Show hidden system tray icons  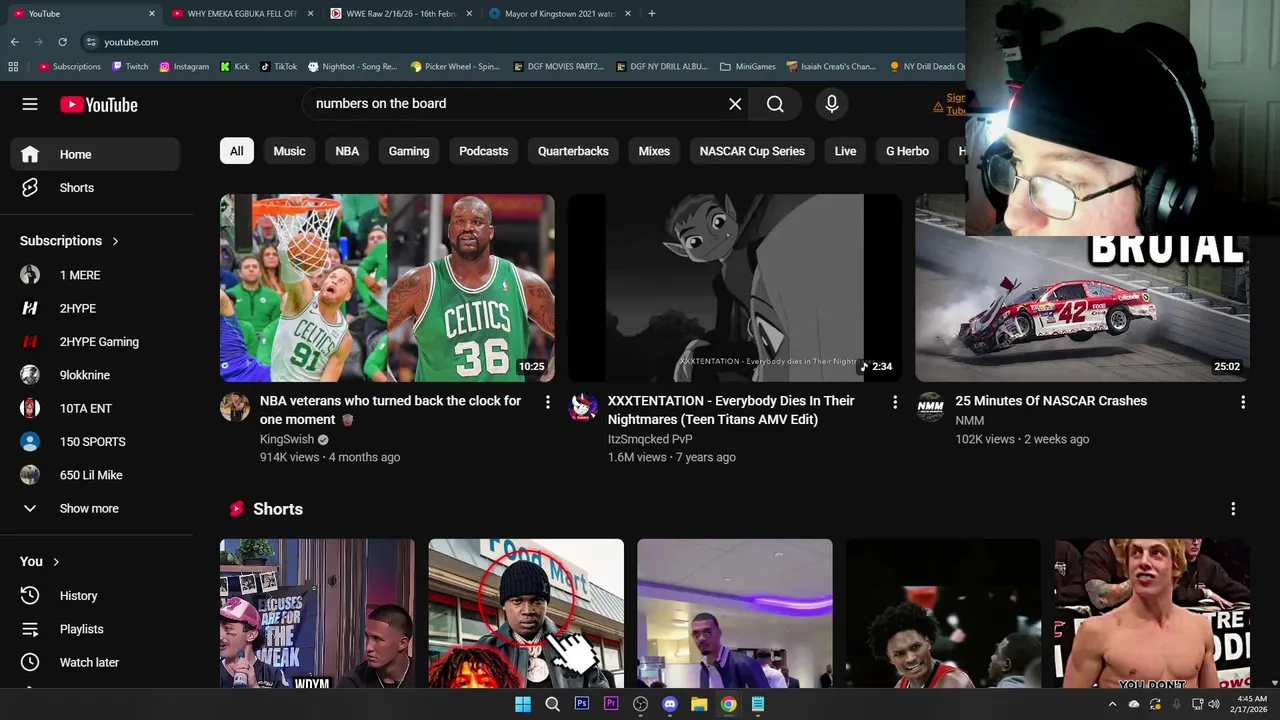coord(1112,704)
